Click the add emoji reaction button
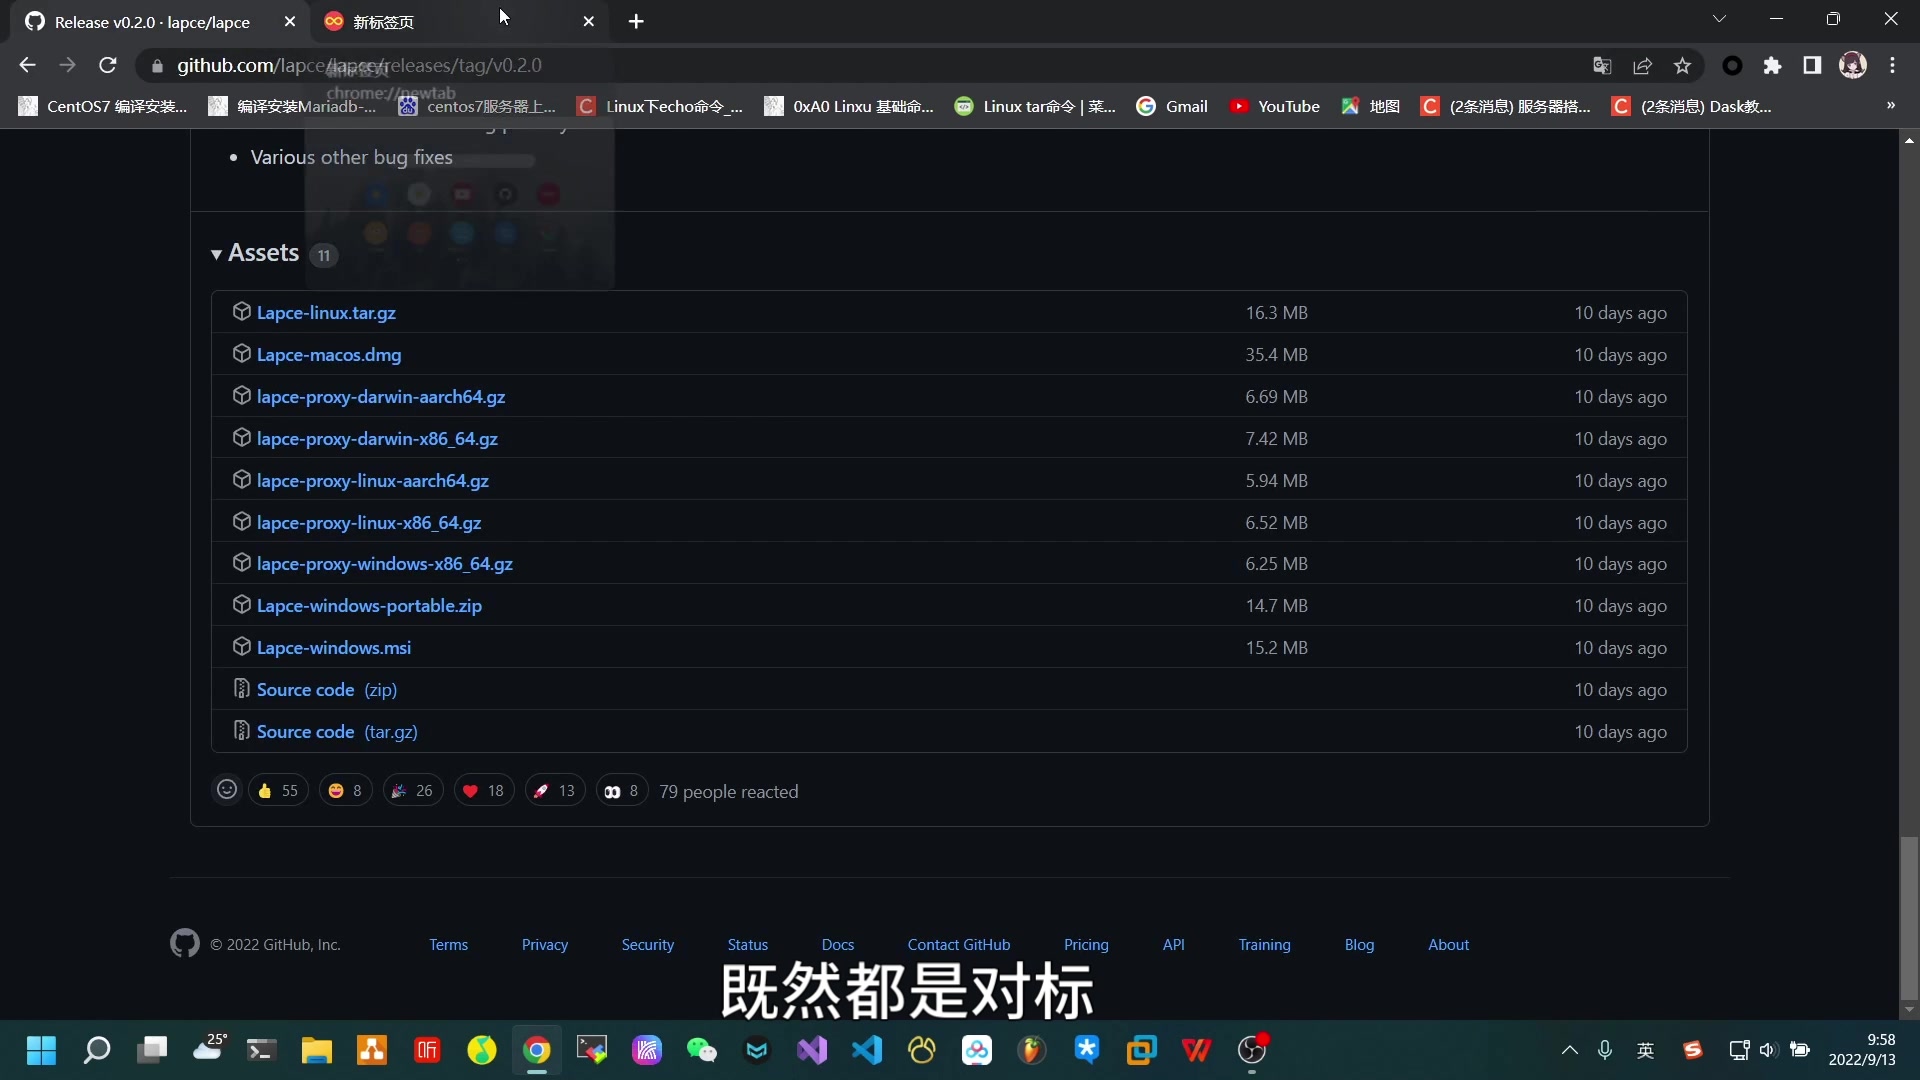 (x=227, y=790)
